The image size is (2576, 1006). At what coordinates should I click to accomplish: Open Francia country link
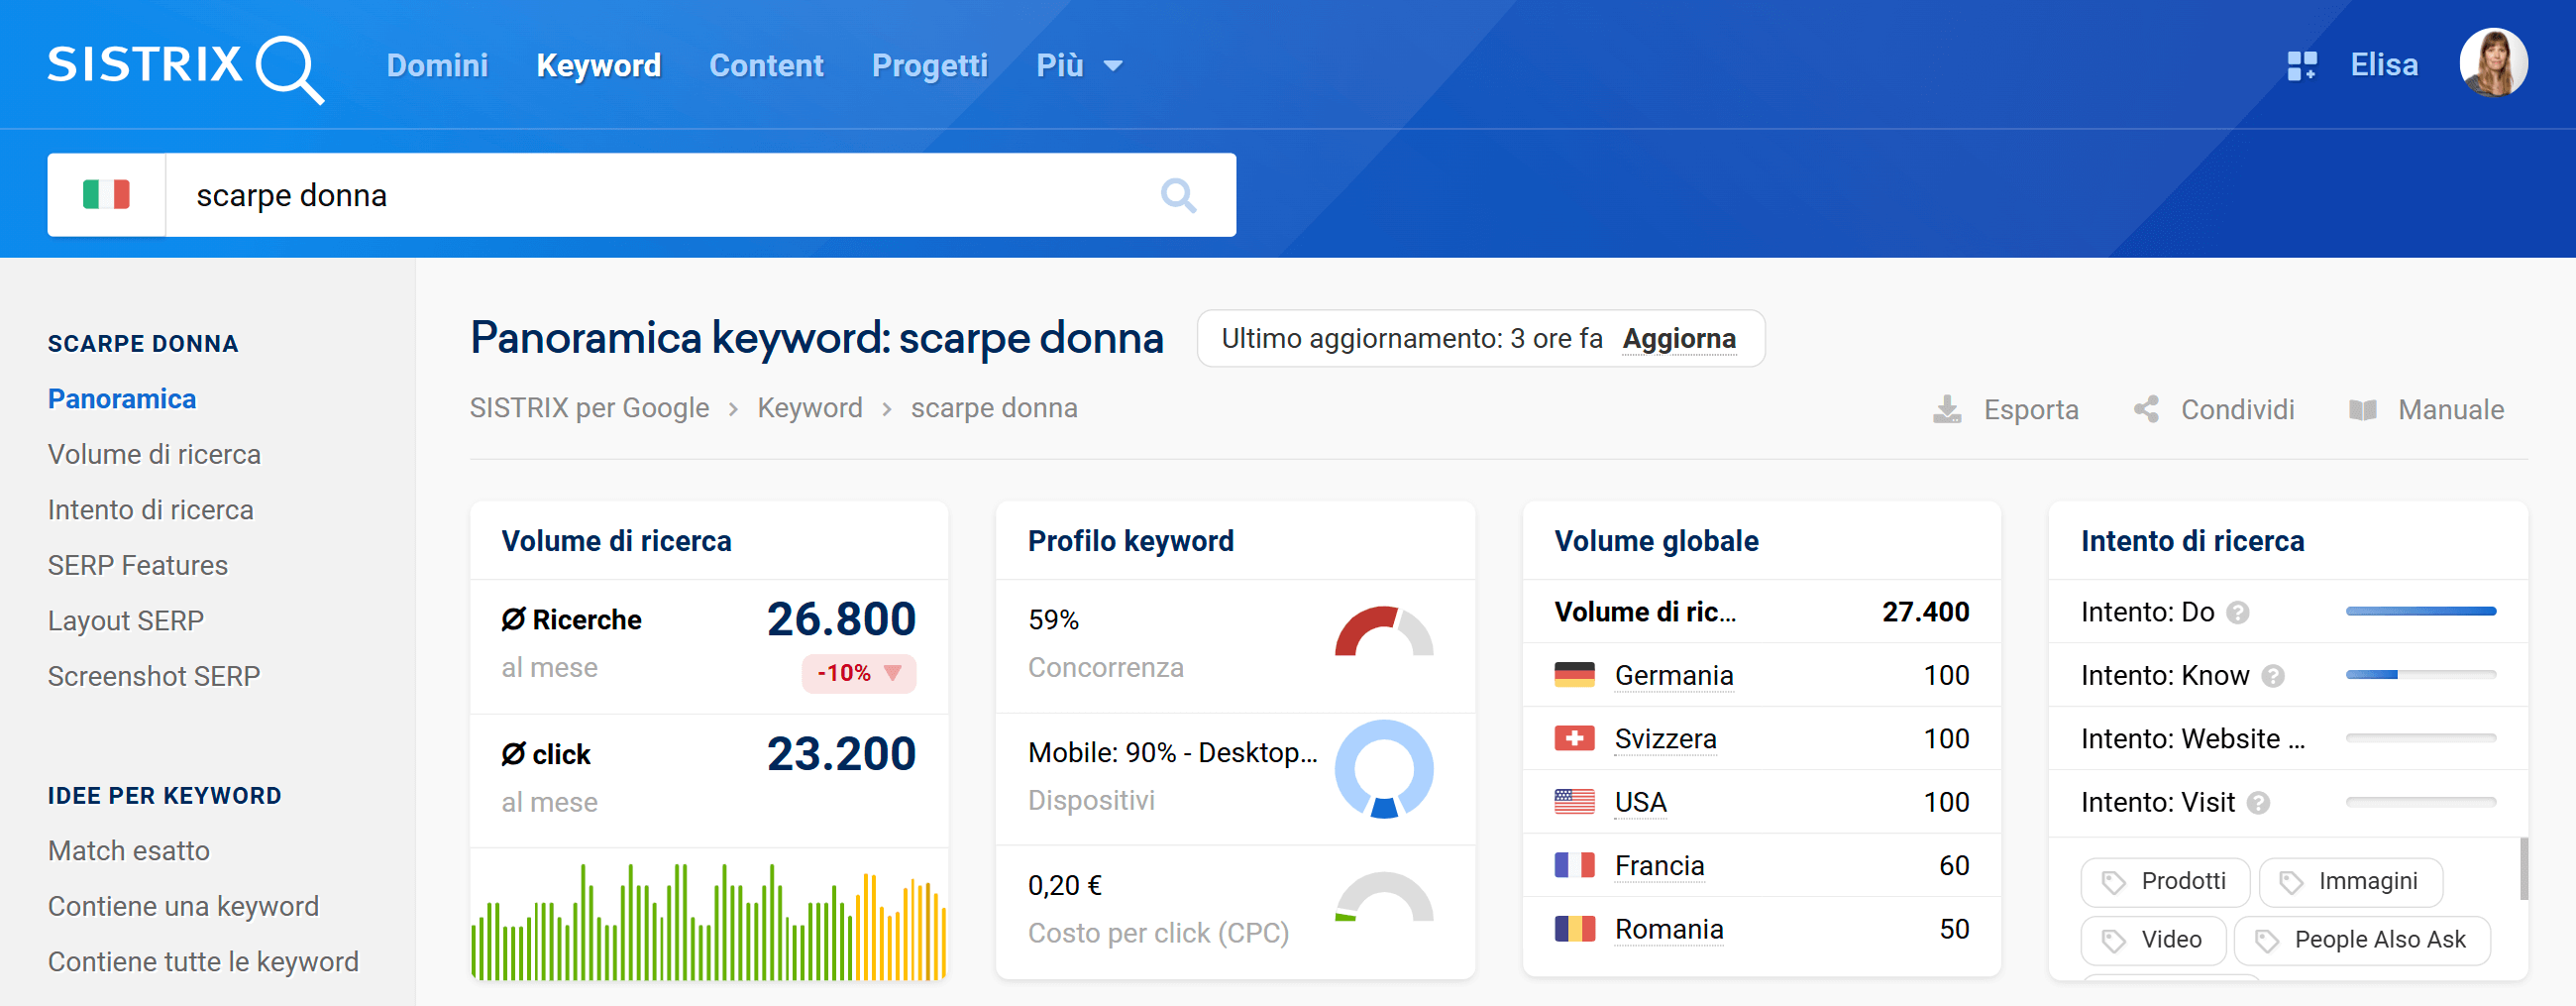point(1659,866)
